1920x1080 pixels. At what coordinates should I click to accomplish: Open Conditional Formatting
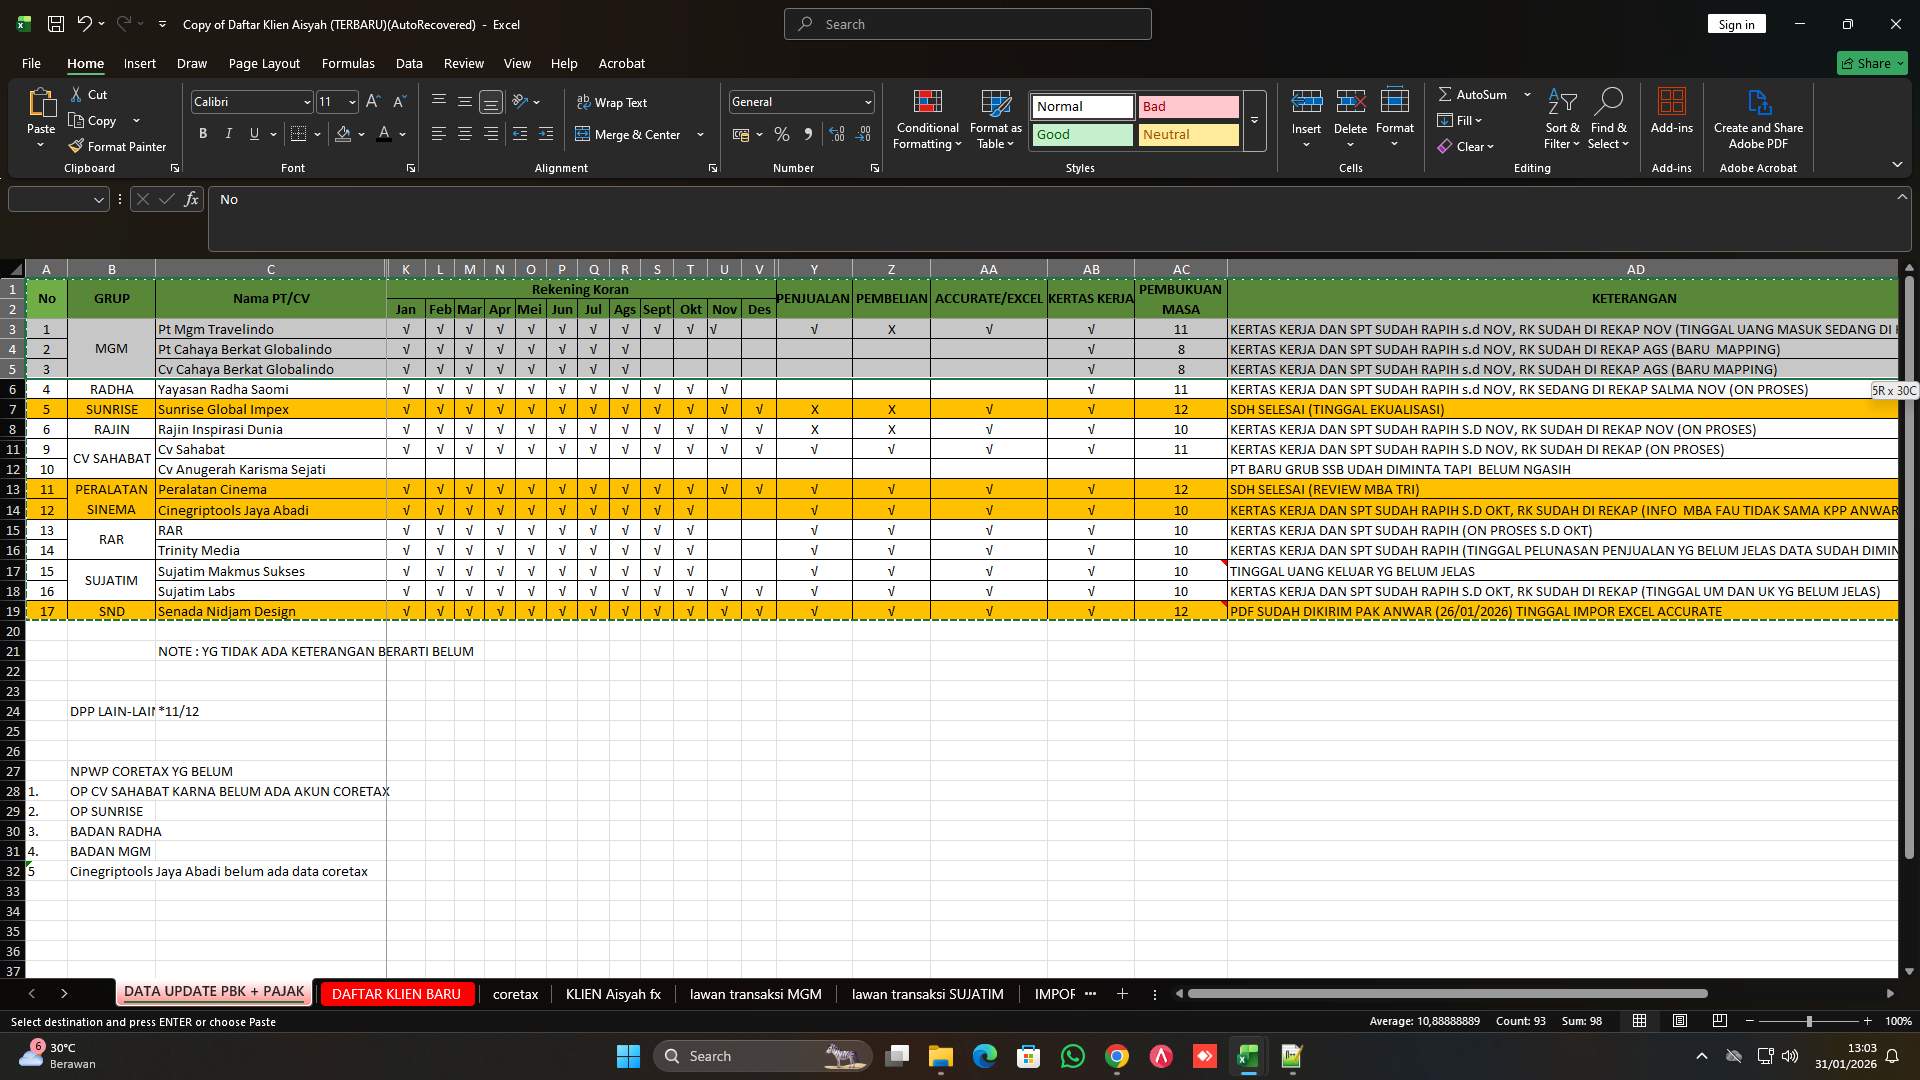click(927, 119)
